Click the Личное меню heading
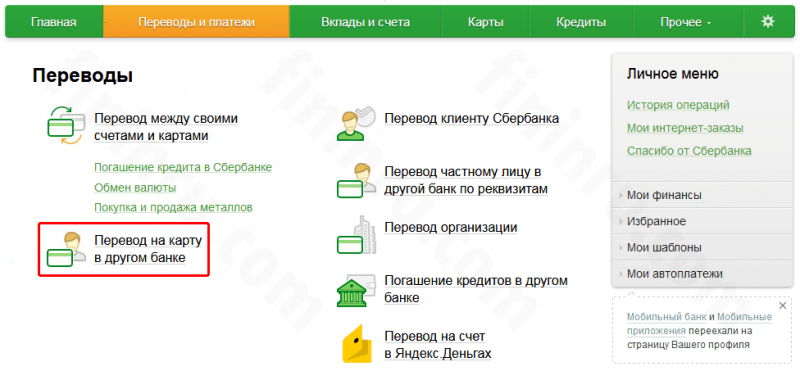800x371 pixels. pyautogui.click(x=672, y=74)
